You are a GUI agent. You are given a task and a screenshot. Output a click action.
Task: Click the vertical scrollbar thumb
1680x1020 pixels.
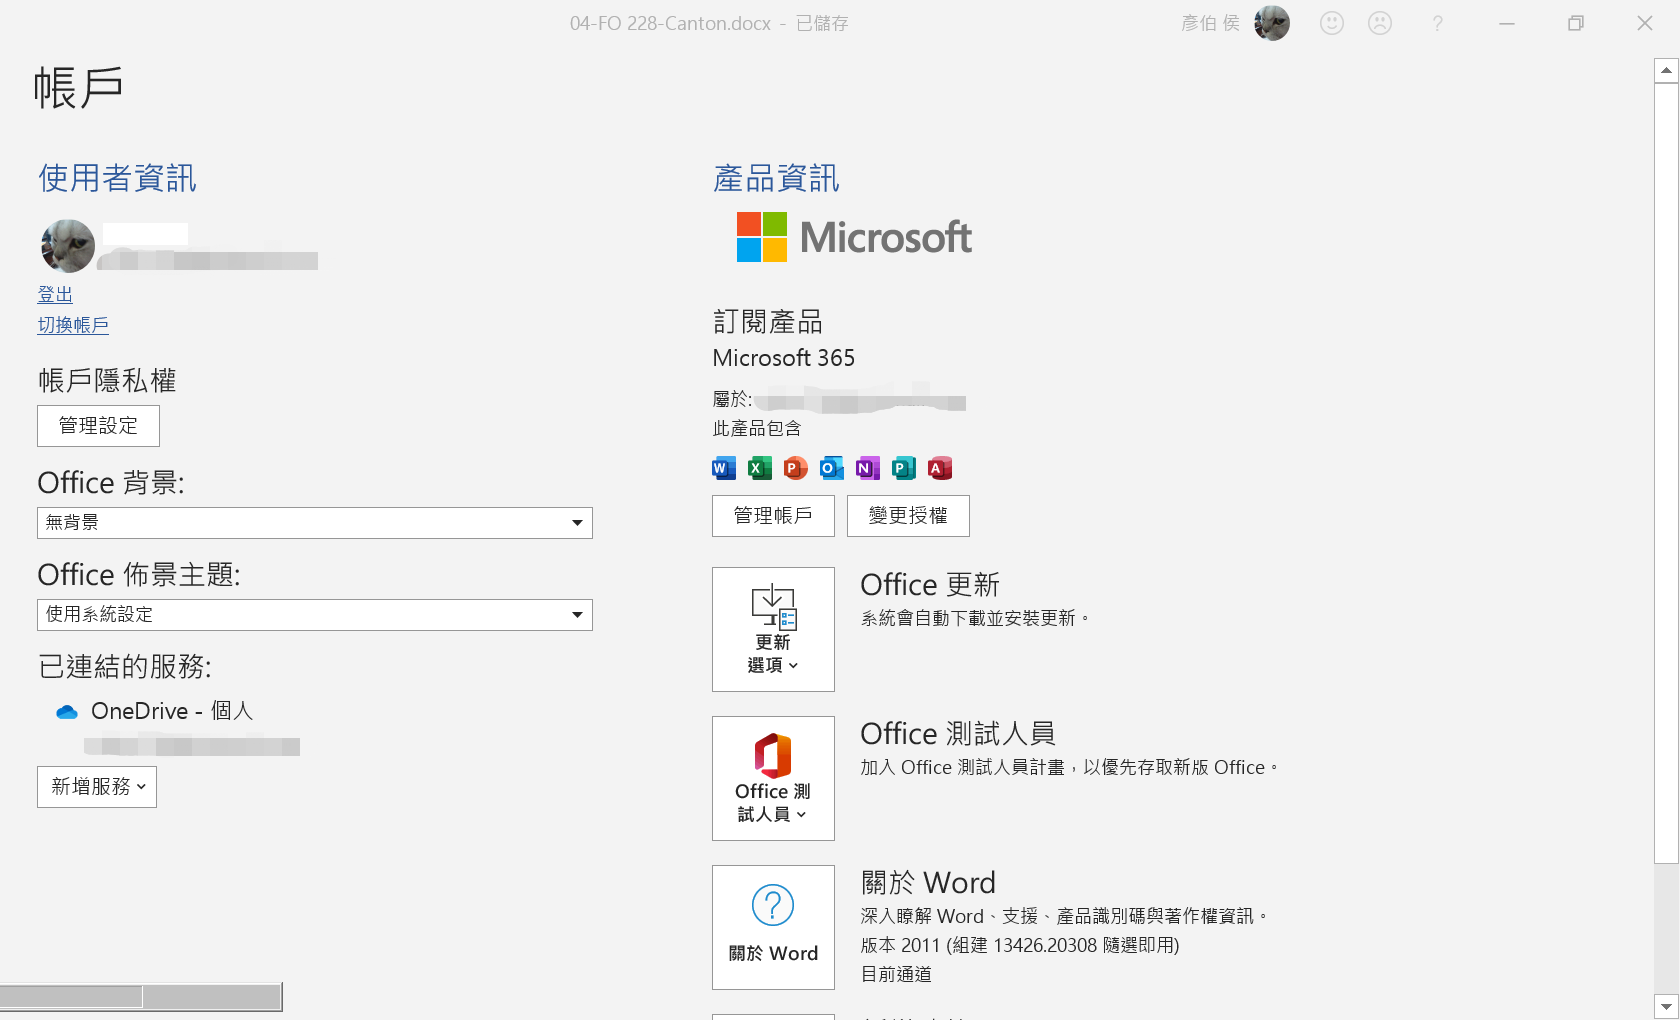click(x=1666, y=473)
